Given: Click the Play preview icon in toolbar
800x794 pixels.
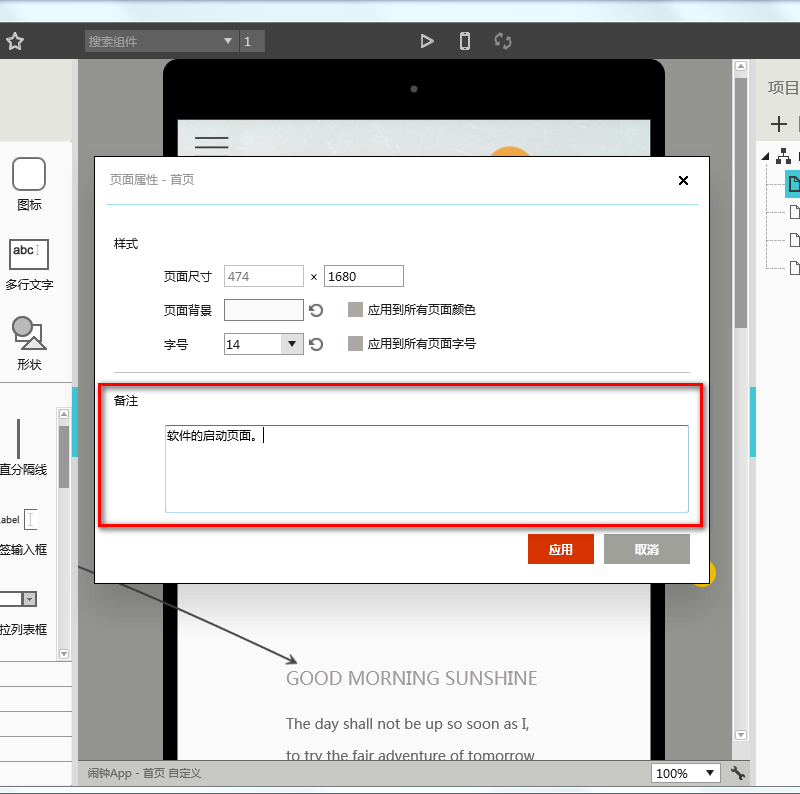Looking at the screenshot, I should pos(427,41).
